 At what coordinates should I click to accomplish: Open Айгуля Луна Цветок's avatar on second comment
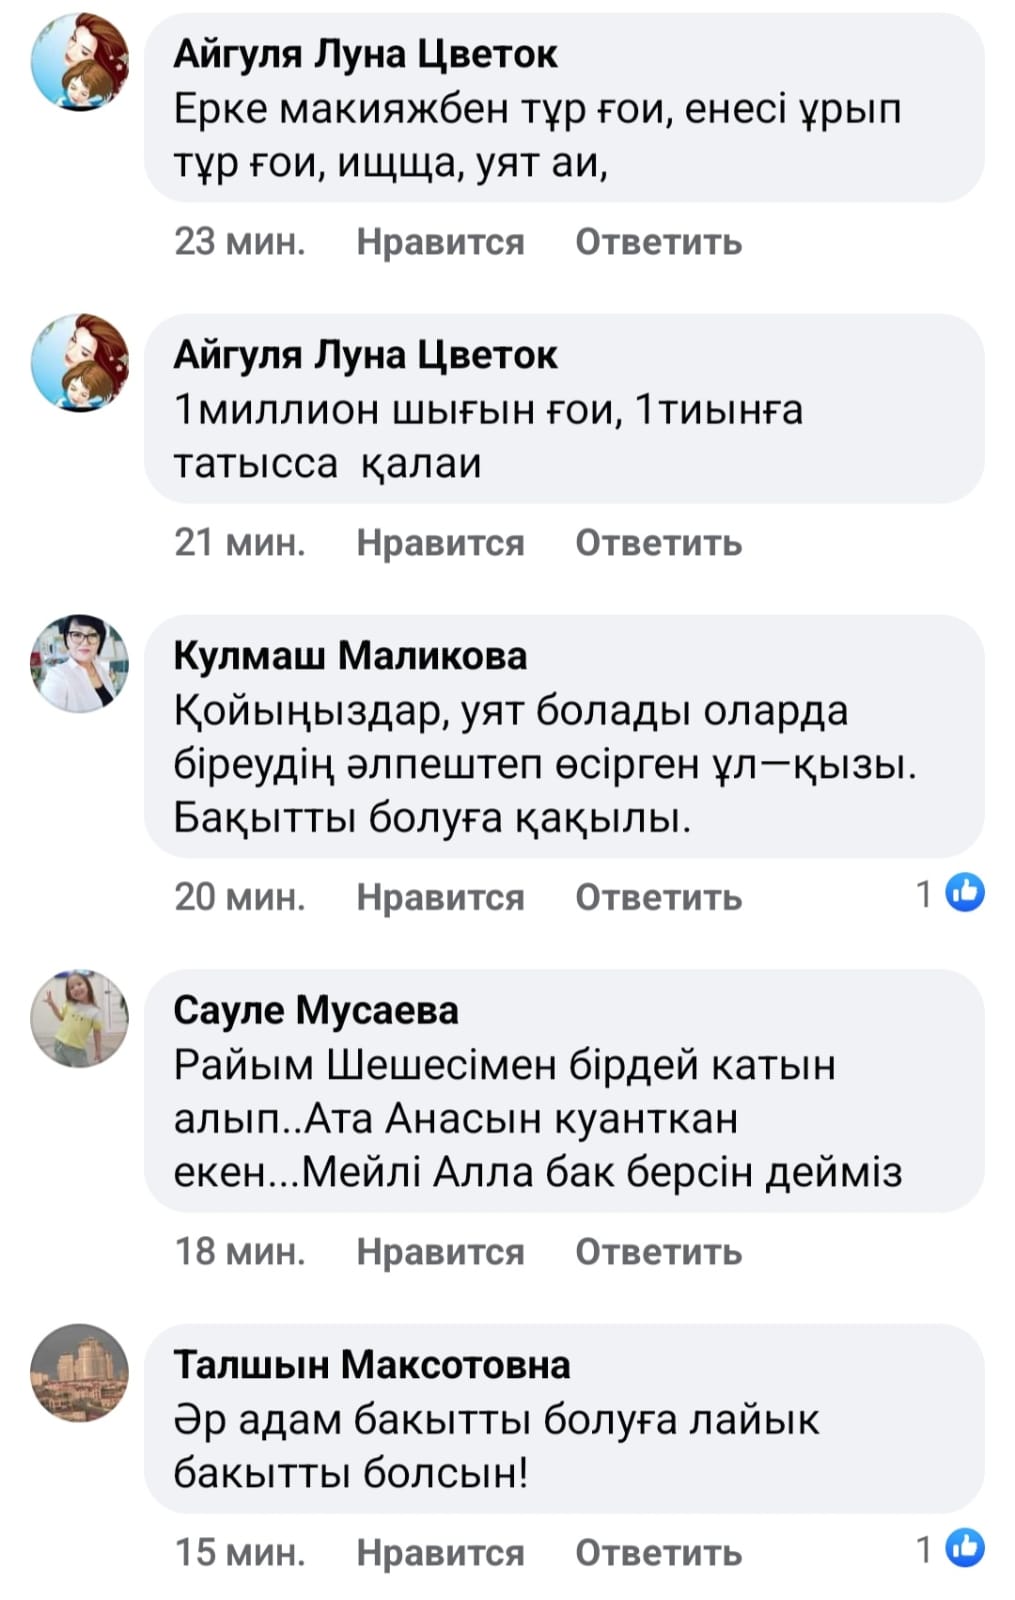80,362
